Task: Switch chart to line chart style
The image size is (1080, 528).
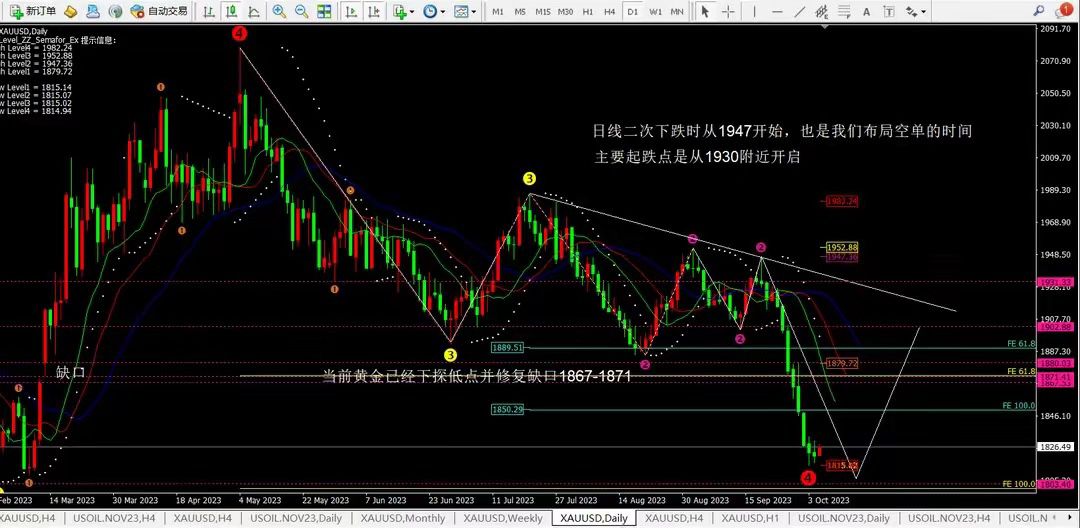Action: click(254, 12)
